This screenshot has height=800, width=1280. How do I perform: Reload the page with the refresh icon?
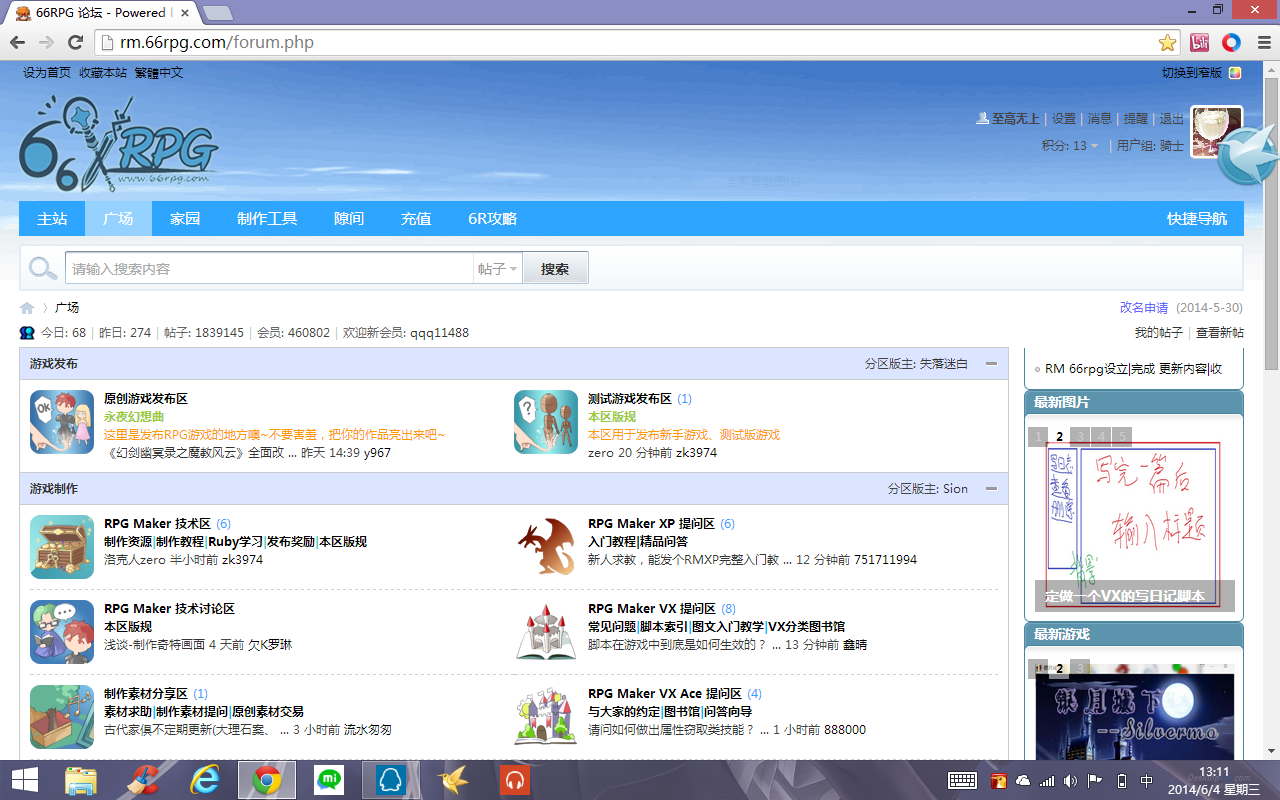(x=75, y=42)
